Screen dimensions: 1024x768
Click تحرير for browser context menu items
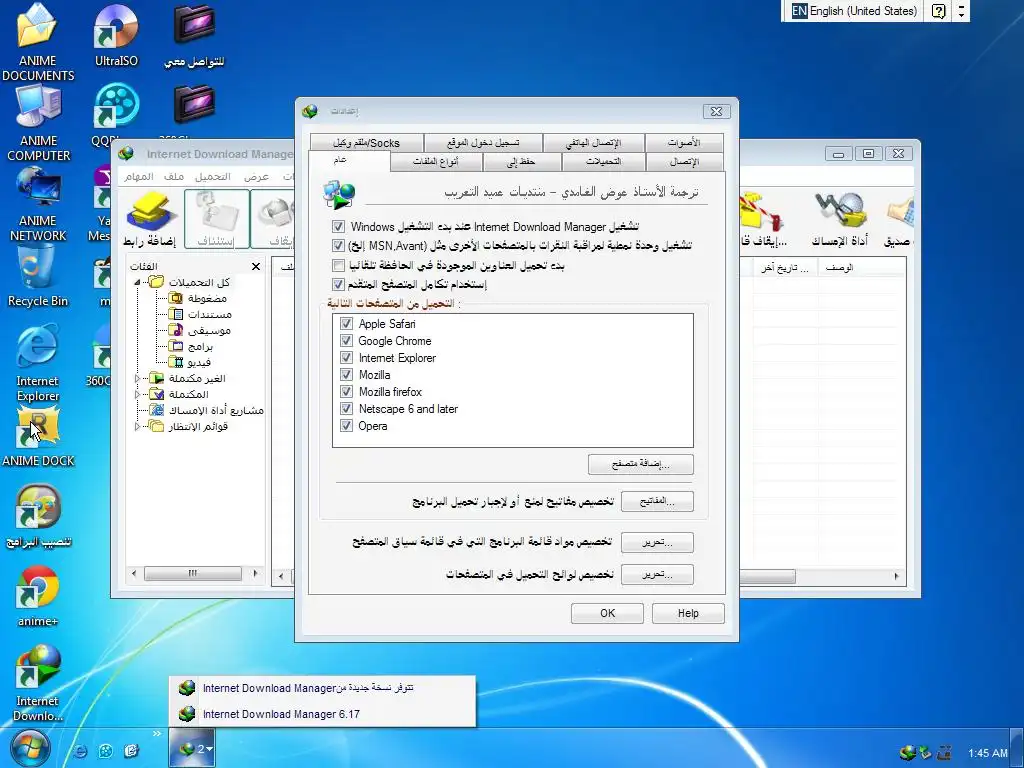657,542
